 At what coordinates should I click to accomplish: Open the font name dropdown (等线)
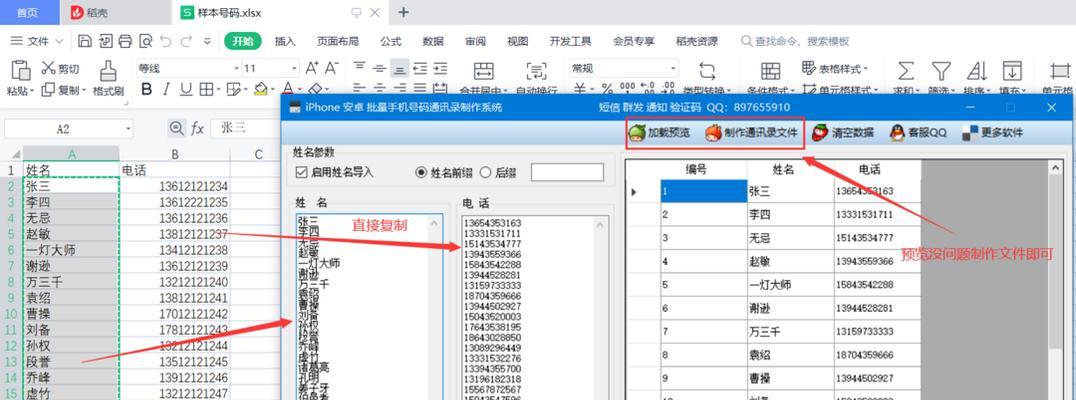pos(237,68)
